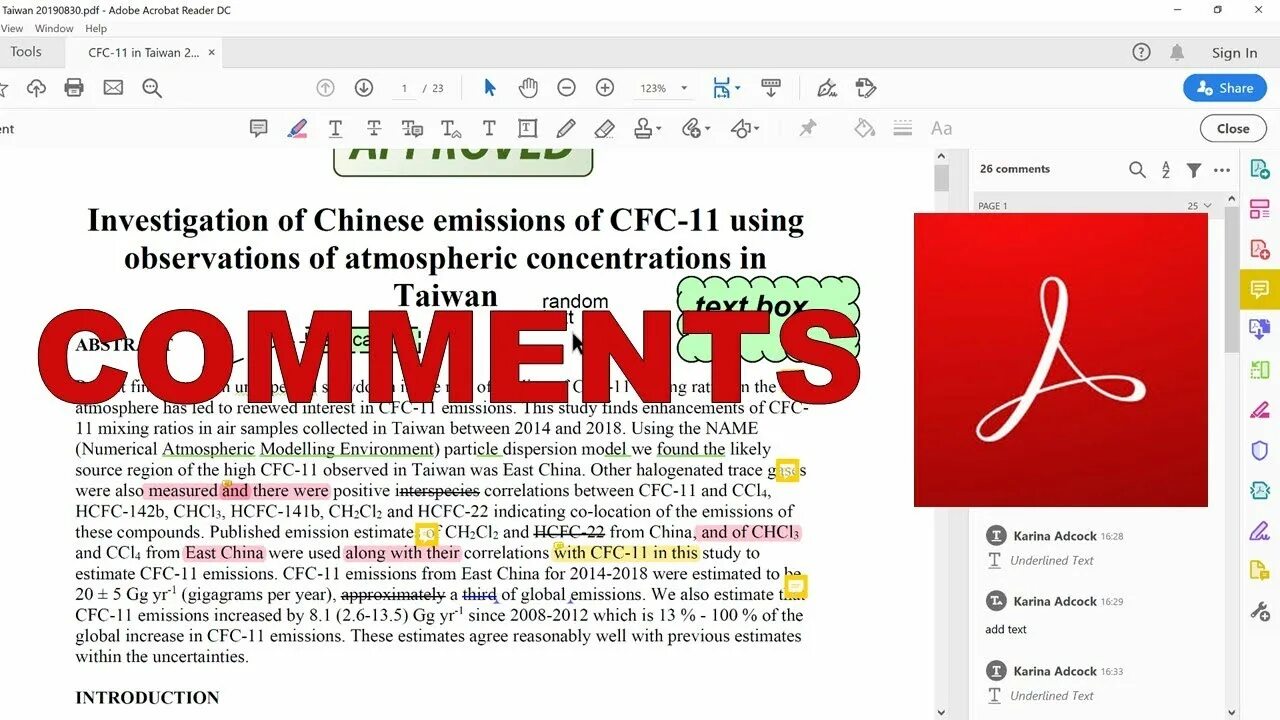Select the 'add text' comment at 16:29
The width and height of the screenshot is (1280, 720).
(1100, 613)
